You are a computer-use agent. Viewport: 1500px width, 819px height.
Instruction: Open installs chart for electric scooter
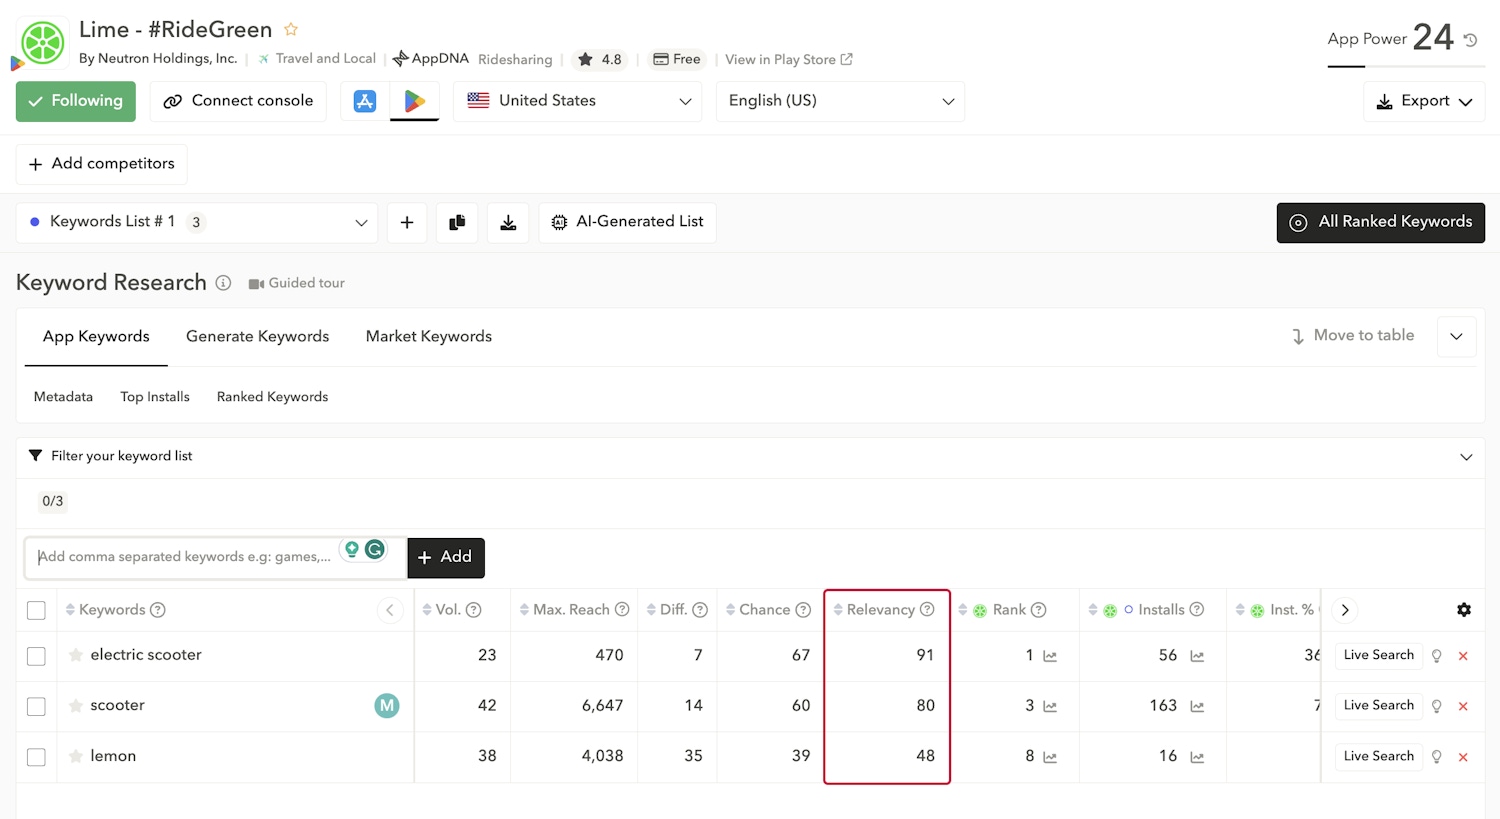tap(1197, 656)
